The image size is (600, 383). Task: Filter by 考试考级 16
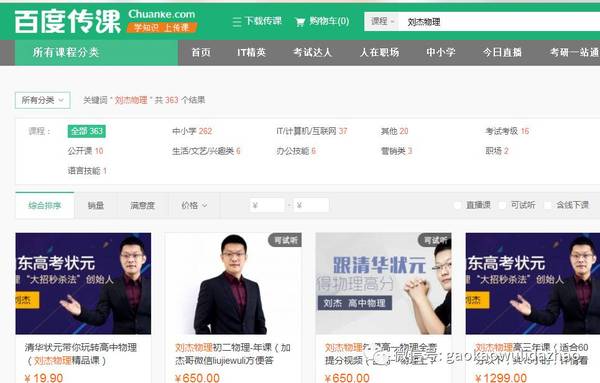(x=507, y=131)
